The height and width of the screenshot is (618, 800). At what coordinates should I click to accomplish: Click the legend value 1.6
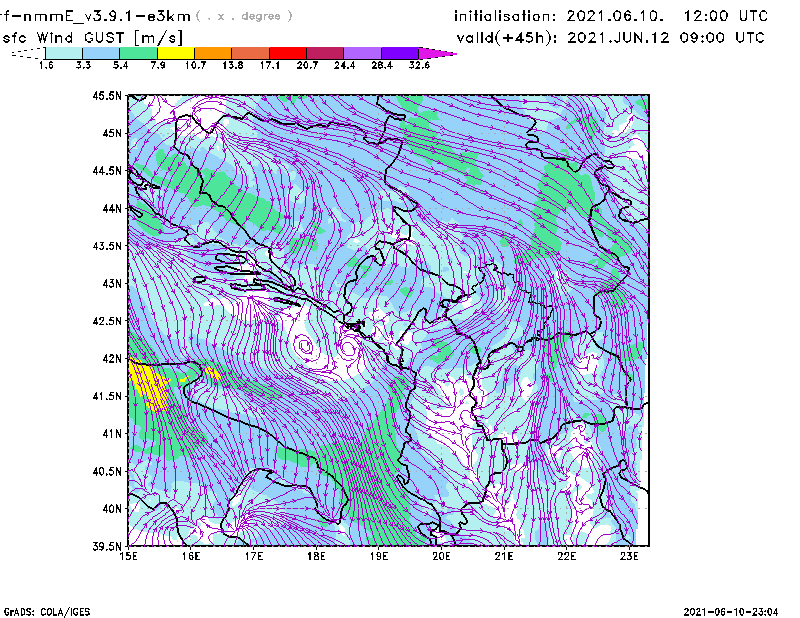coord(46,65)
